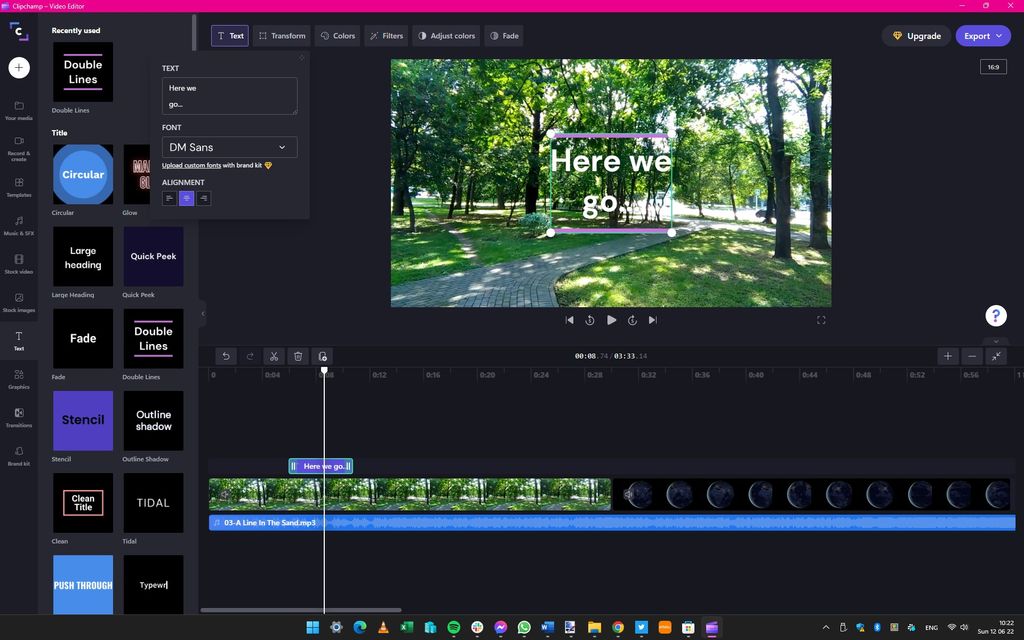Align text left
Screen dimensions: 1024x640
pos(169,199)
